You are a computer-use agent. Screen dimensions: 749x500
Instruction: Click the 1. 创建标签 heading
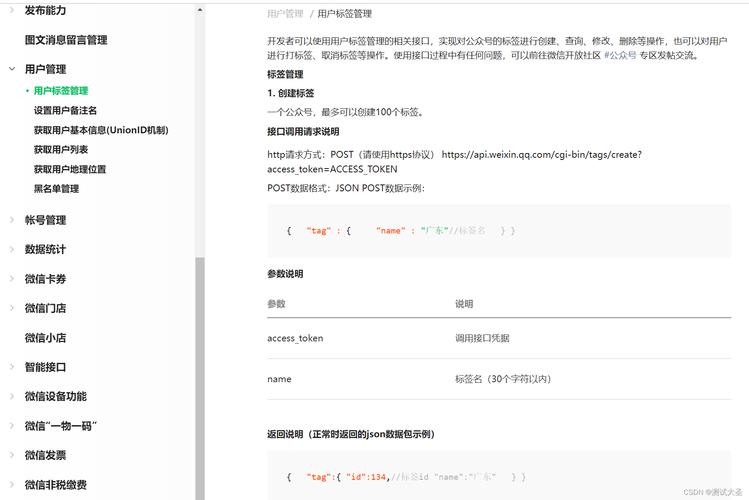point(291,93)
